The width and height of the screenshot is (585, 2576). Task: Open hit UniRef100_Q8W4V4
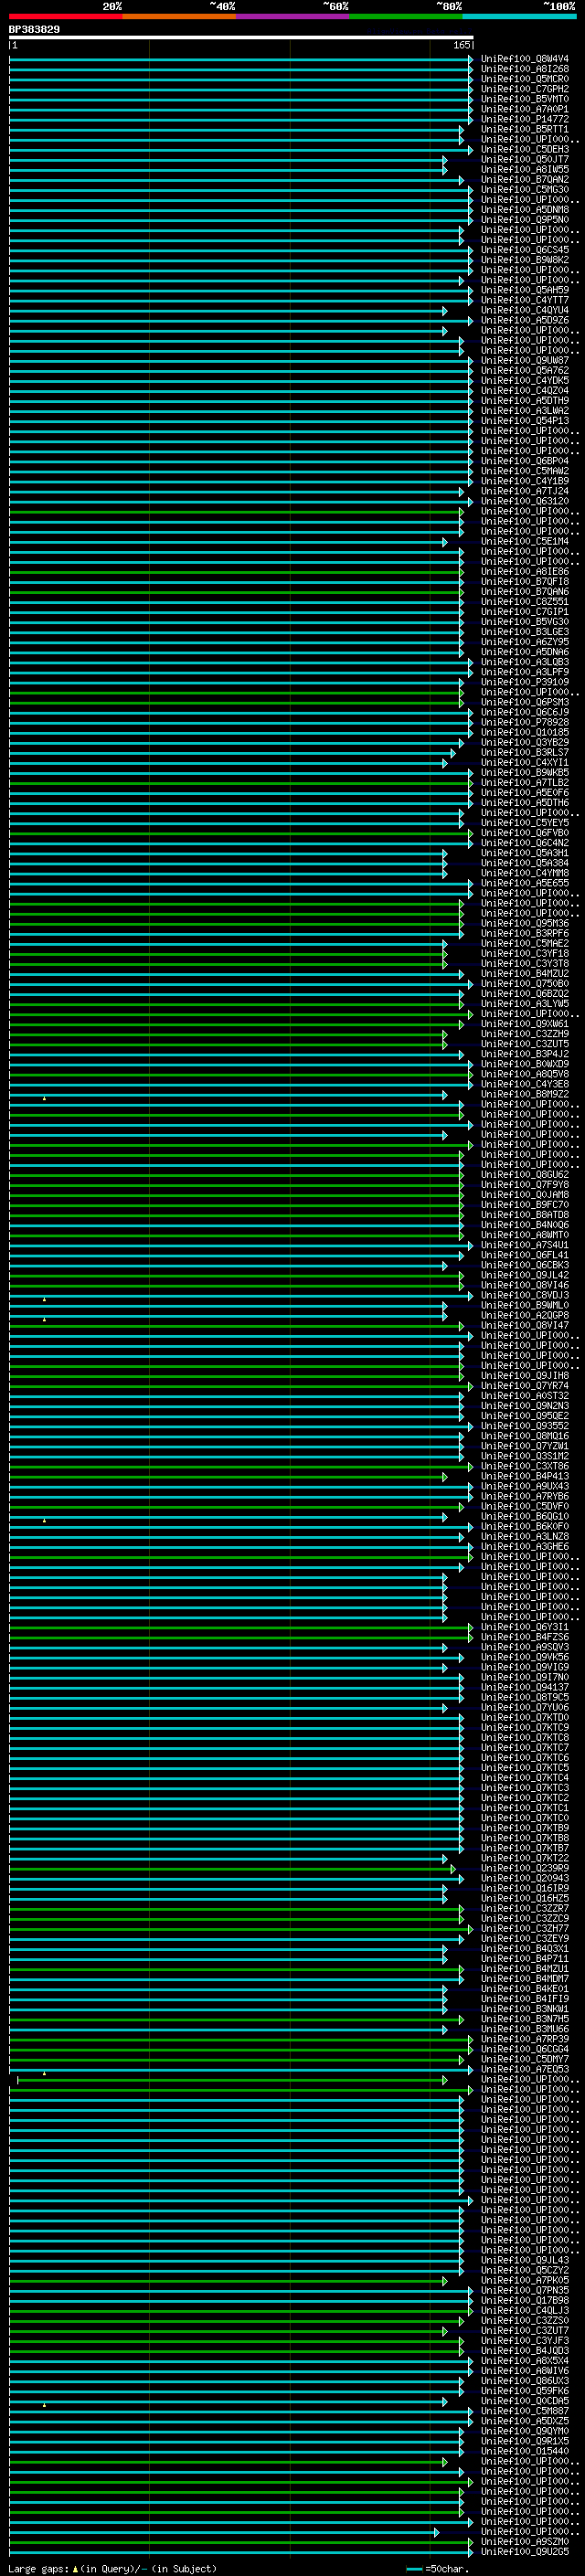pyautogui.click(x=524, y=59)
